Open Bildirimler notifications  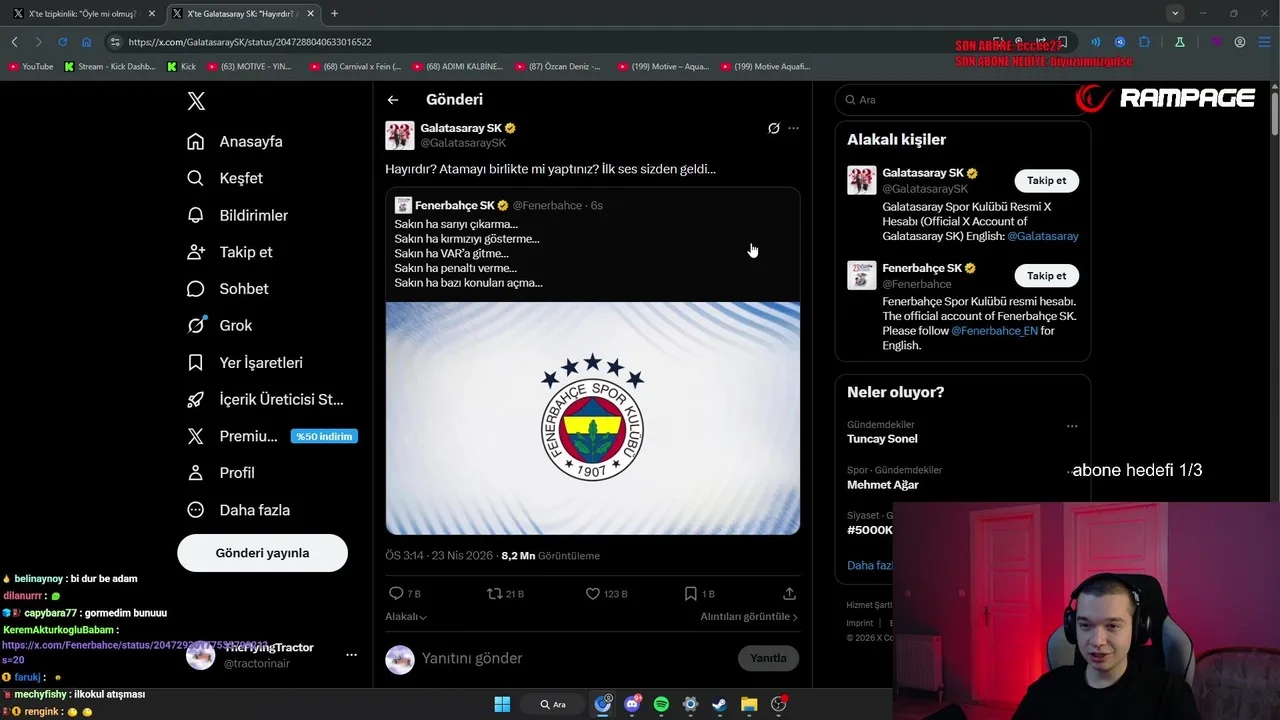[238, 215]
